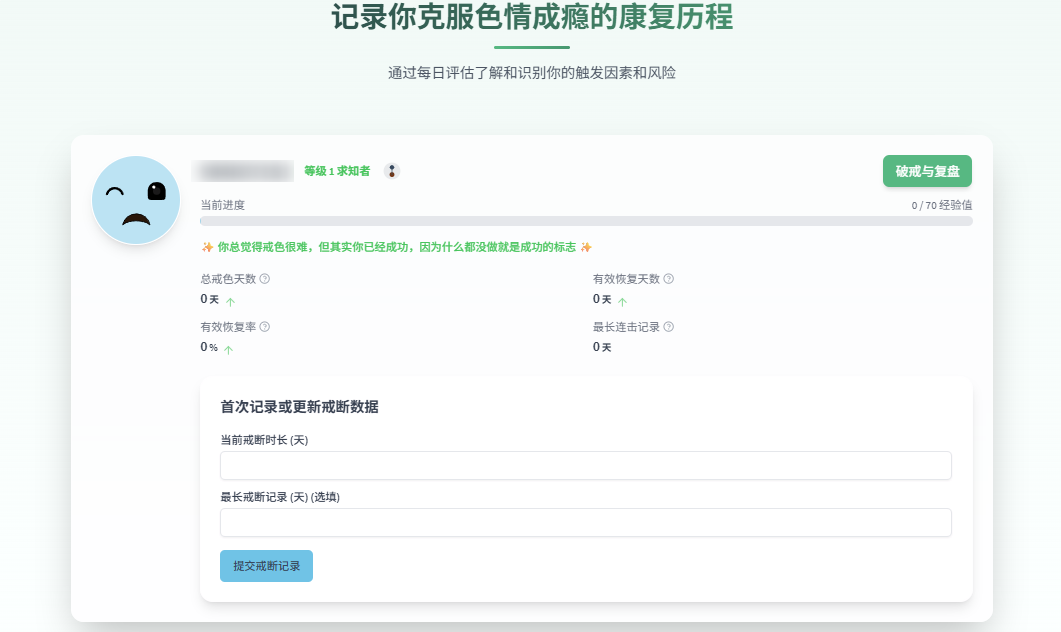Image resolution: width=1061 pixels, height=632 pixels.
Task: Click green up arrow under 有效恢复天数
Action: tap(622, 301)
